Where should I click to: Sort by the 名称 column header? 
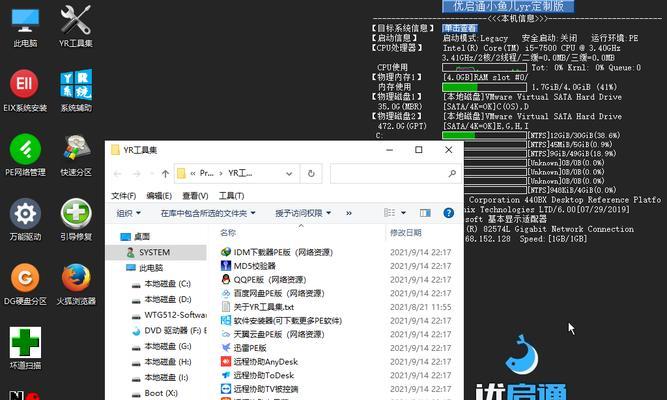pyautogui.click(x=228, y=233)
